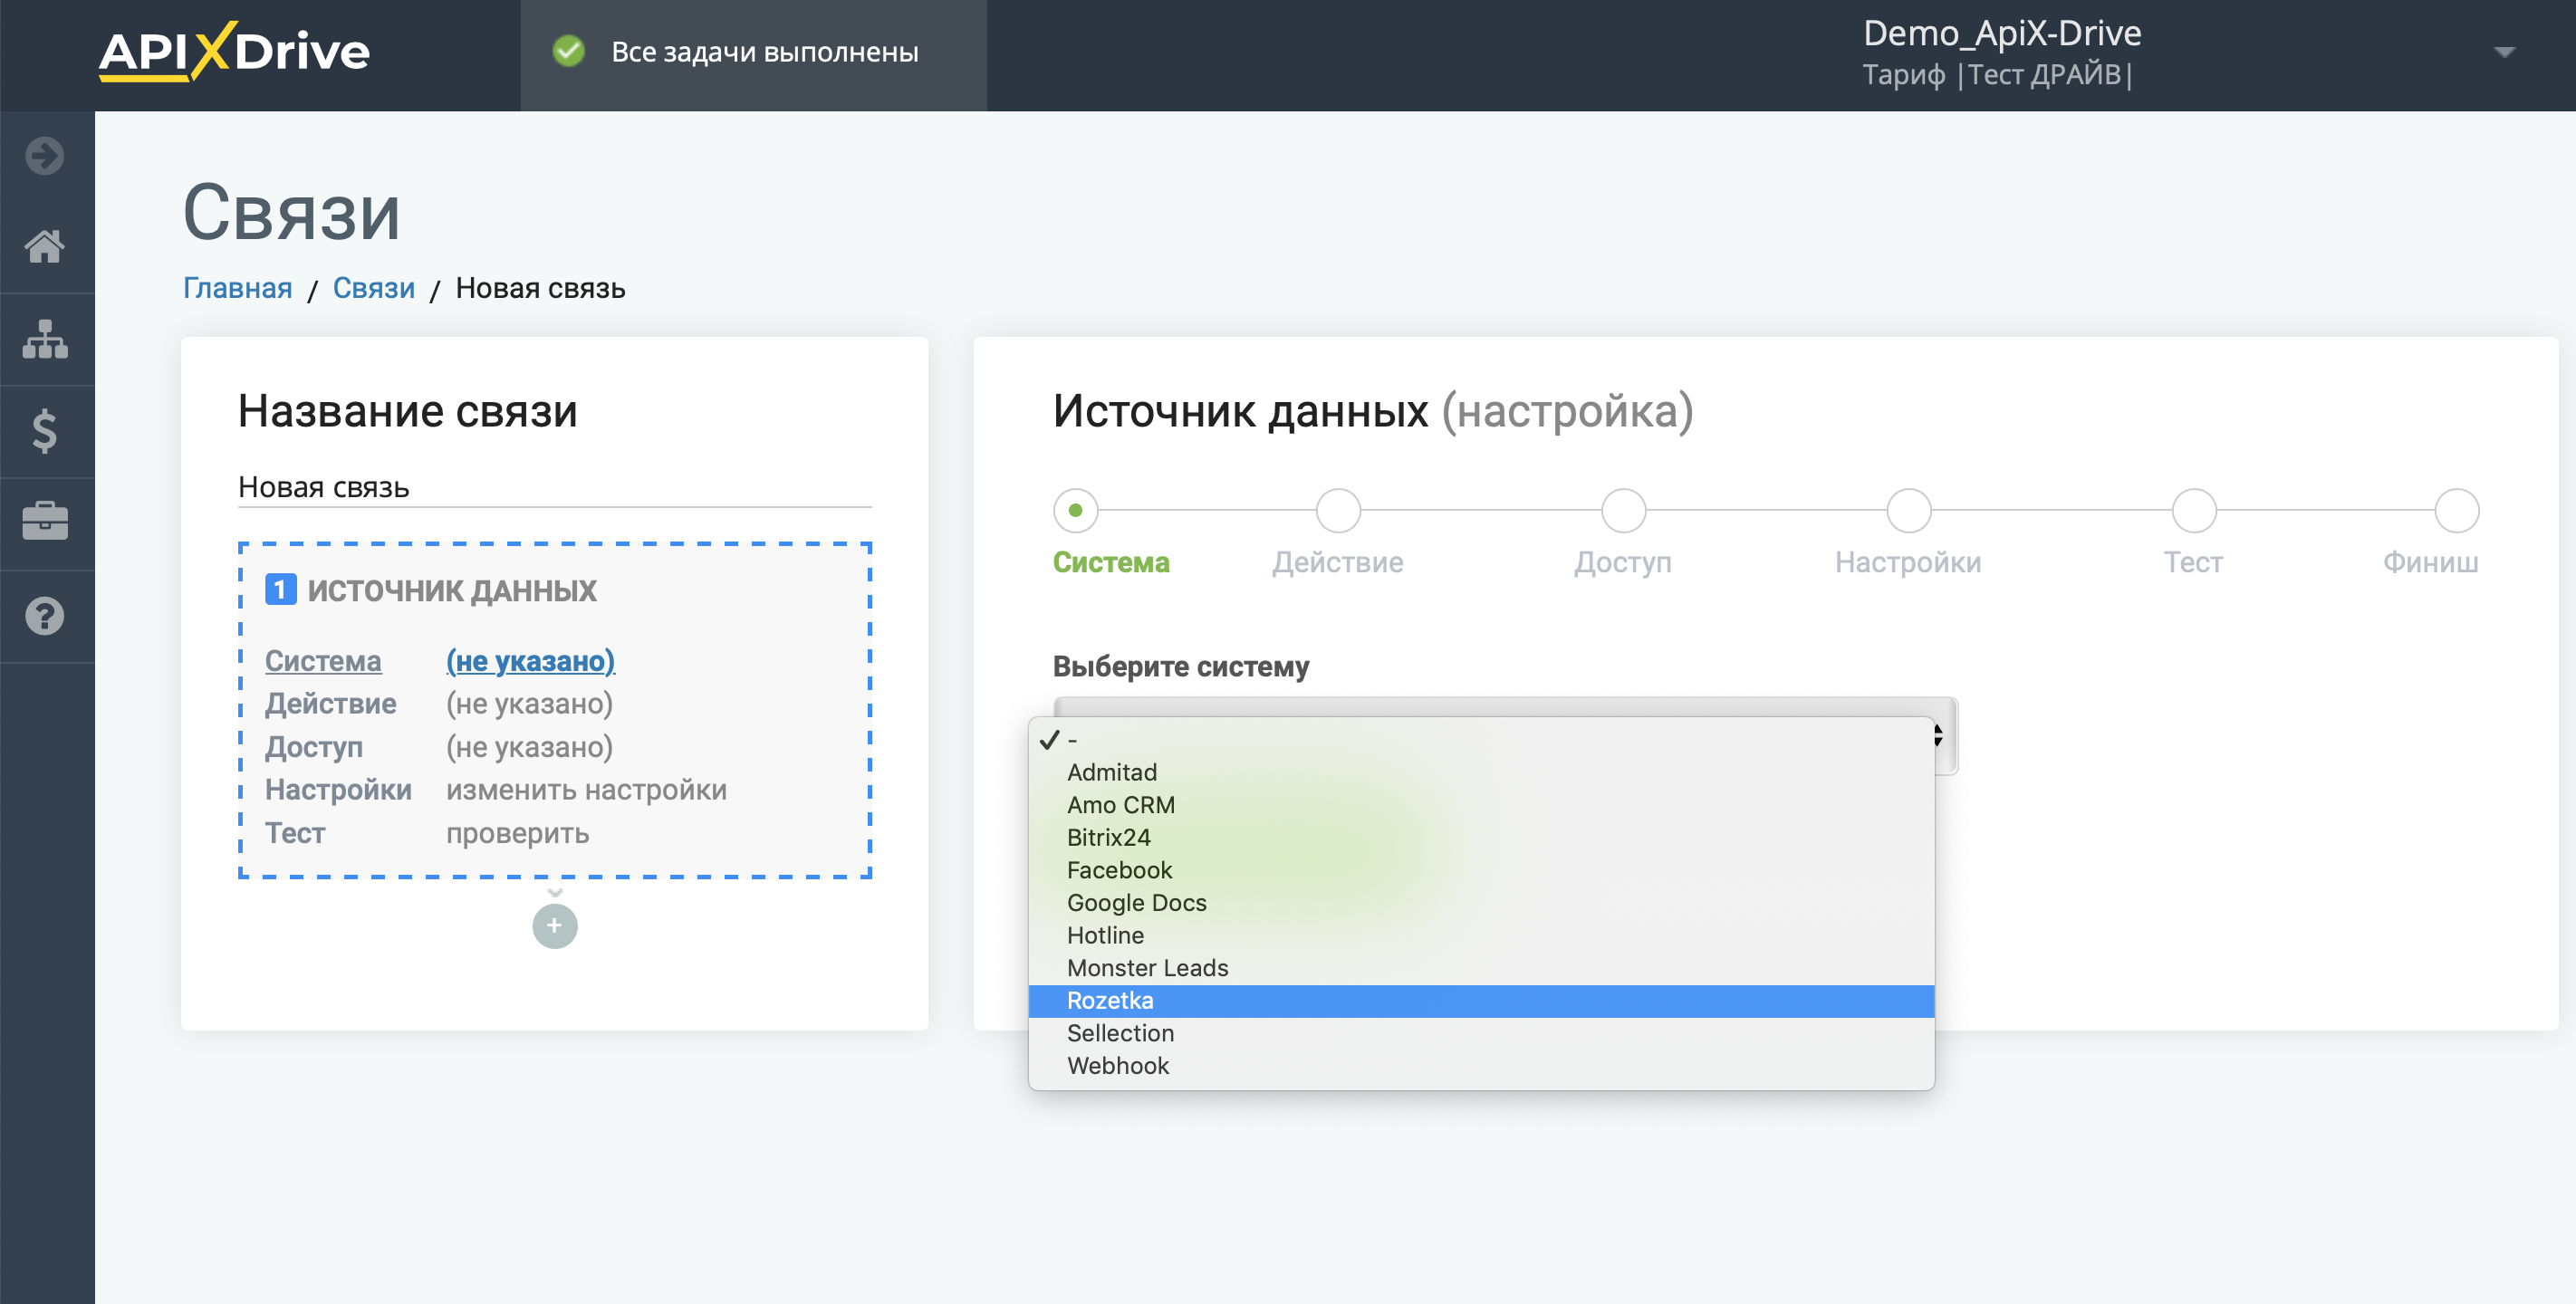
Task: Choose Hotline from the system list
Action: 1481,935
